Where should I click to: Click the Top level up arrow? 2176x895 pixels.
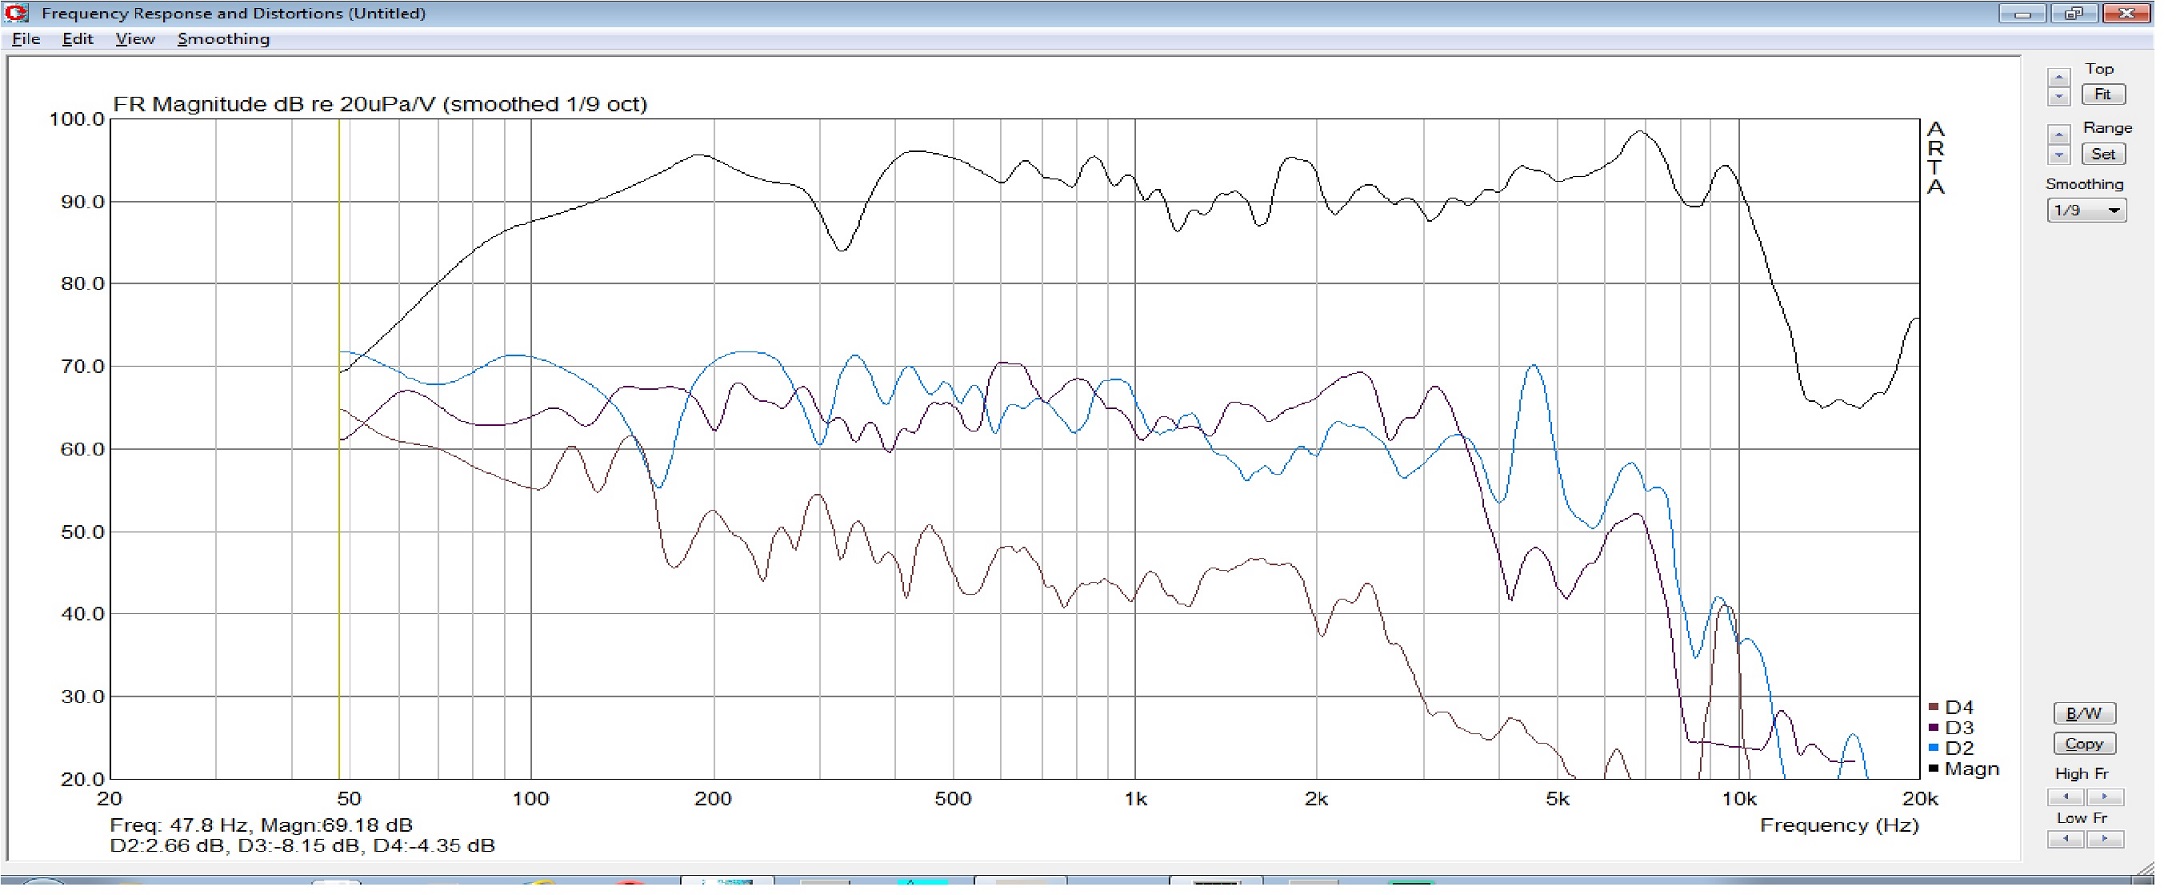[x=2058, y=78]
